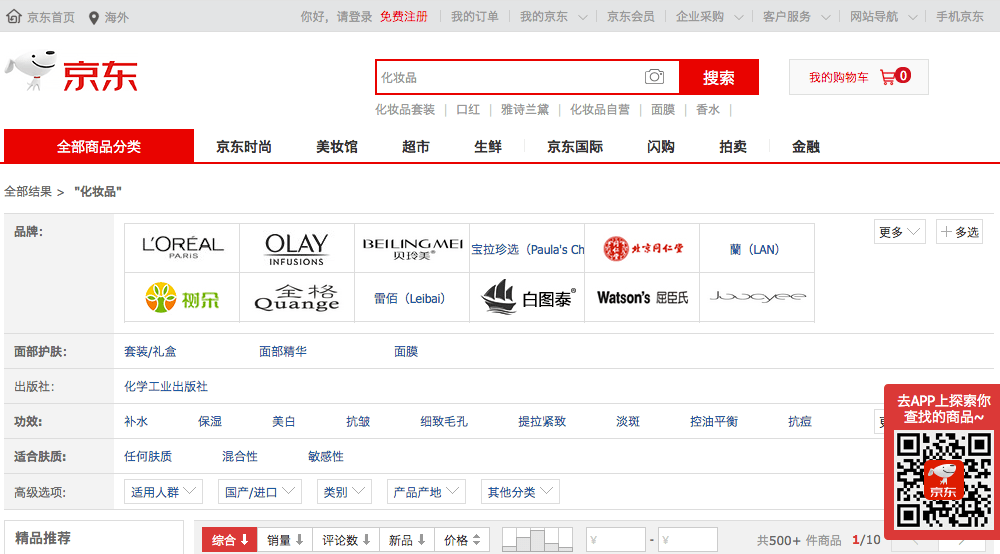Go to 京东国际 tab
This screenshot has height=554, width=1000.
click(x=575, y=147)
